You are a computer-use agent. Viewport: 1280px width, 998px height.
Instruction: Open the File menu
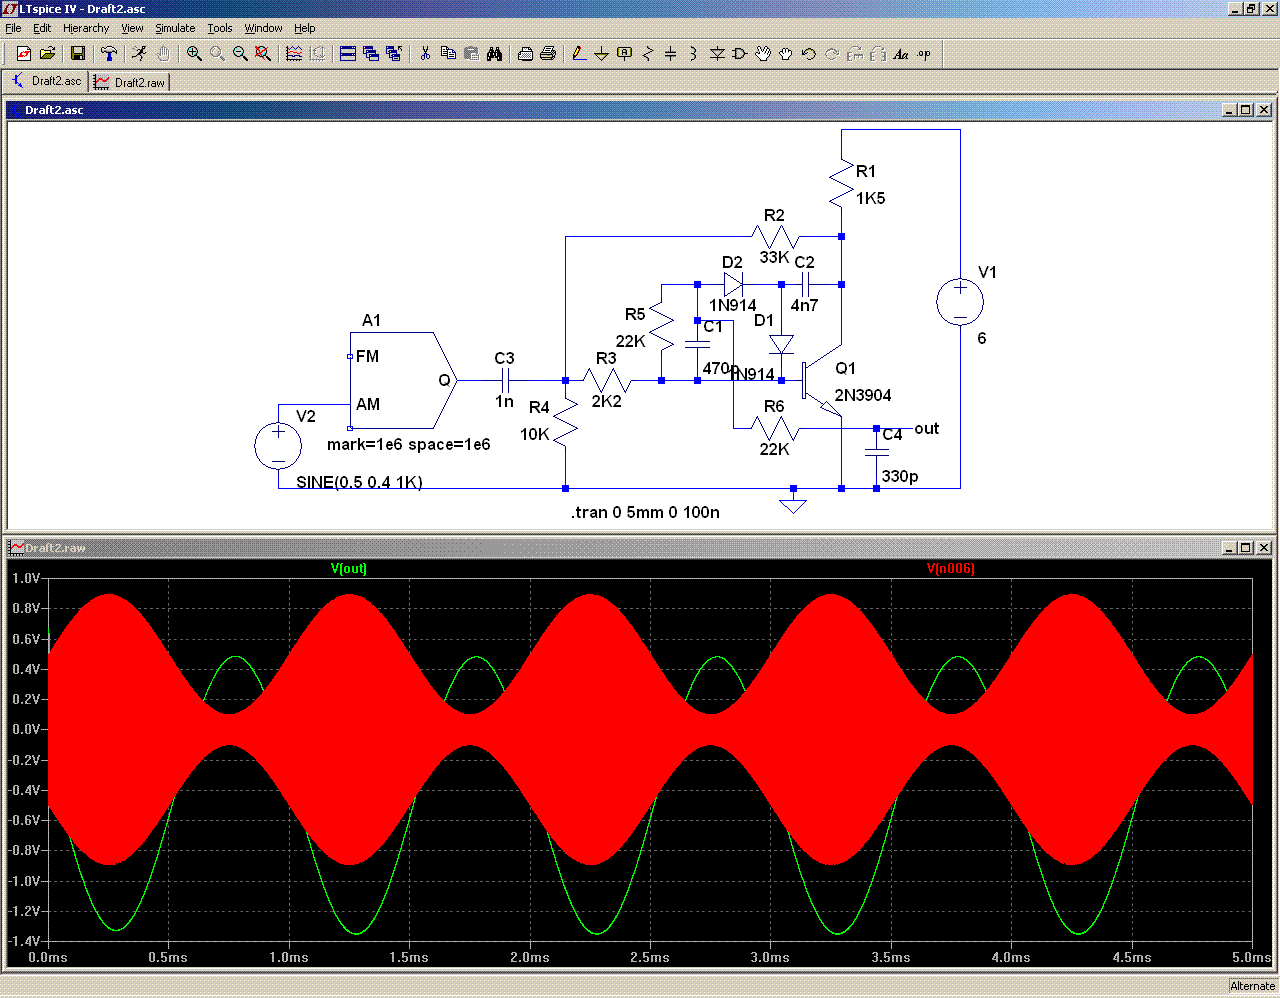13,28
